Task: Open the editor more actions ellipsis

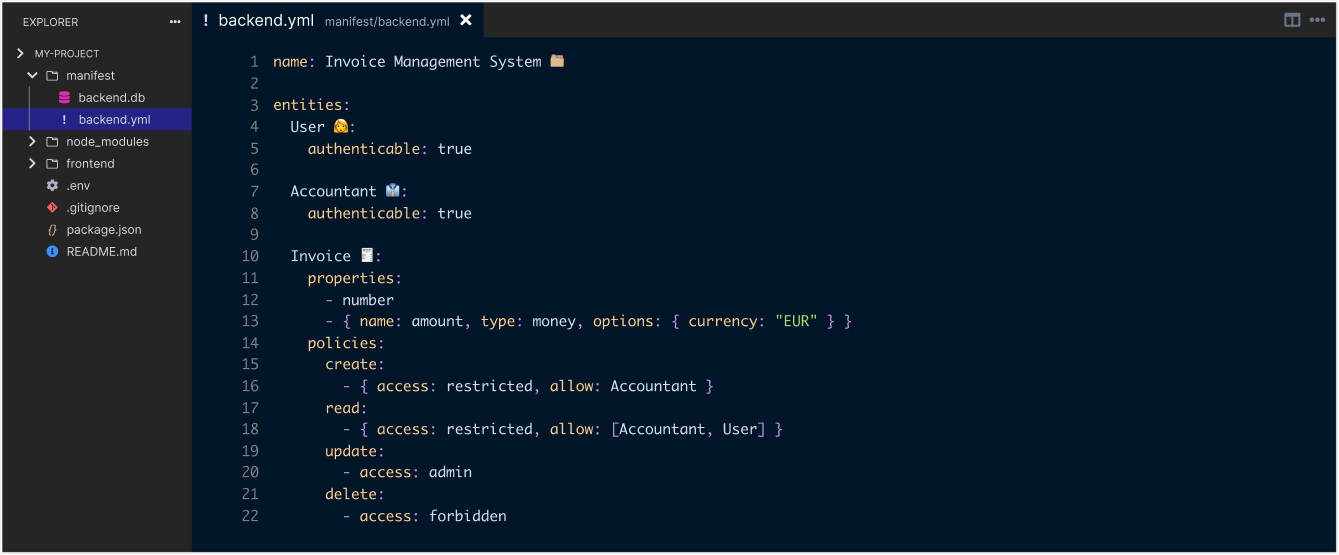Action: [1316, 20]
